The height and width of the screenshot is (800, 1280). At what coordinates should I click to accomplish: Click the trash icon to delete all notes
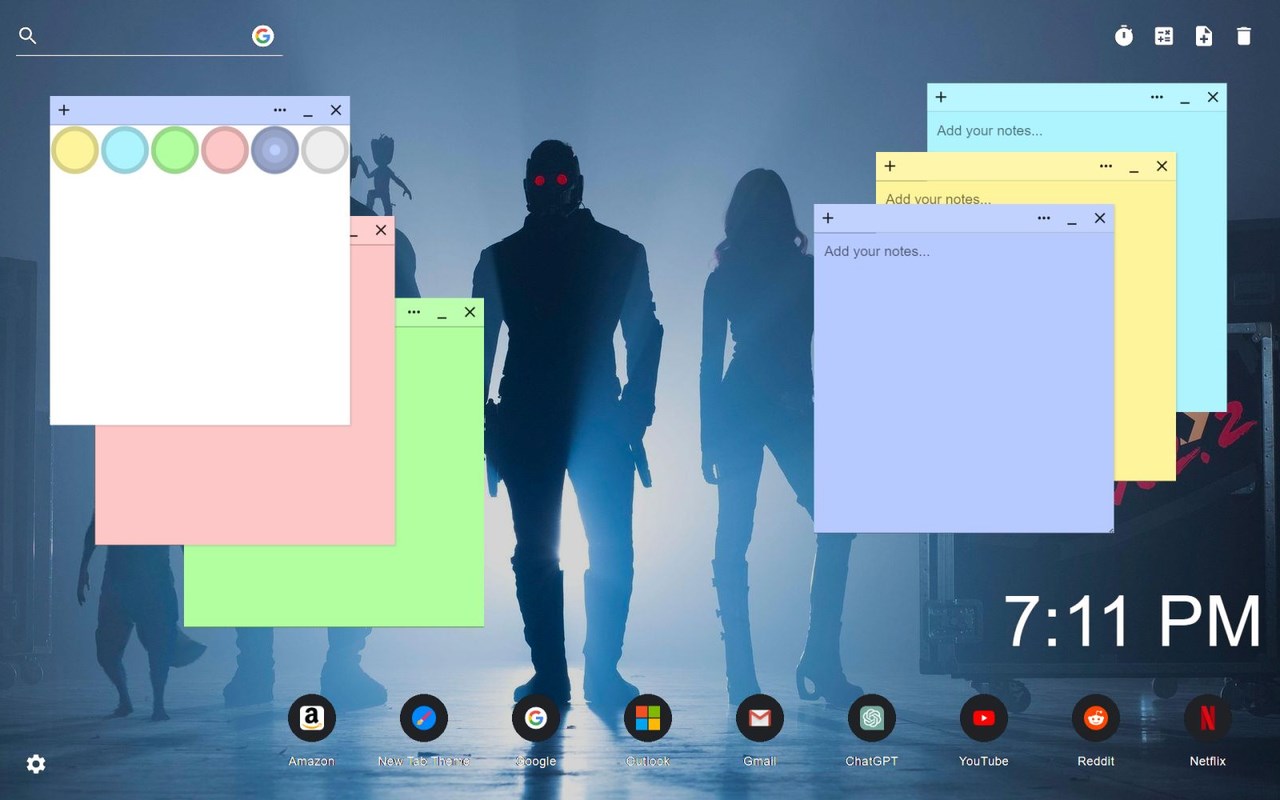[x=1244, y=36]
